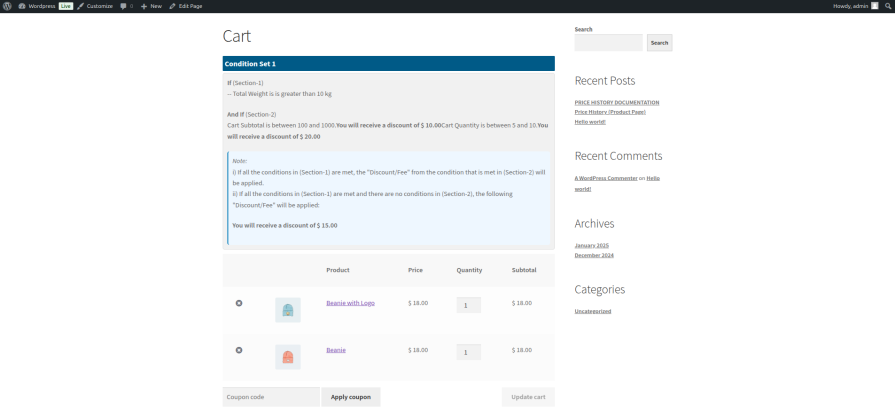
Task: Click the Coupon code input field
Action: tap(271, 397)
